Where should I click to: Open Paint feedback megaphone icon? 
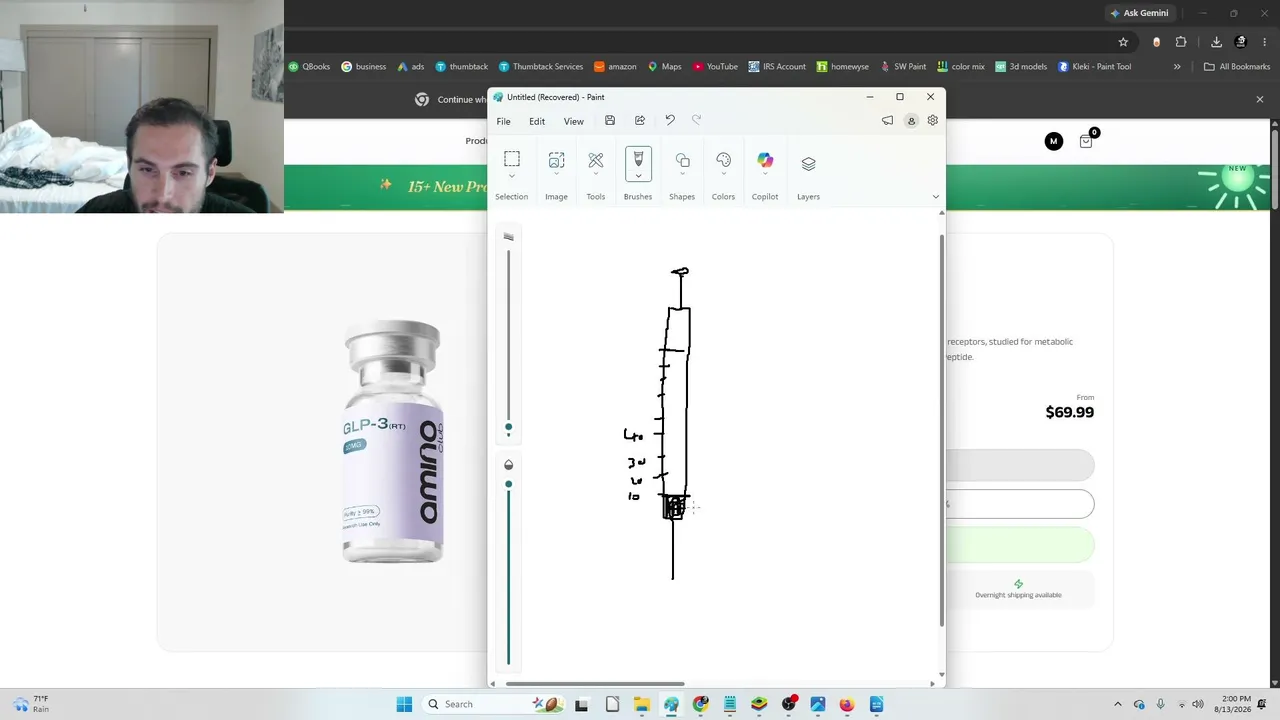[x=887, y=121]
